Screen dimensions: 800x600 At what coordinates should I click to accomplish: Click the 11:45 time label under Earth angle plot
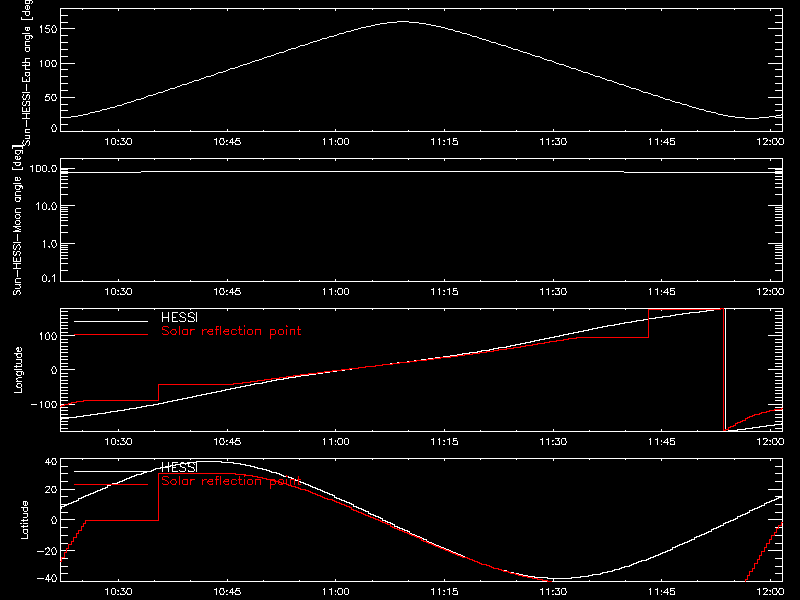click(x=662, y=142)
